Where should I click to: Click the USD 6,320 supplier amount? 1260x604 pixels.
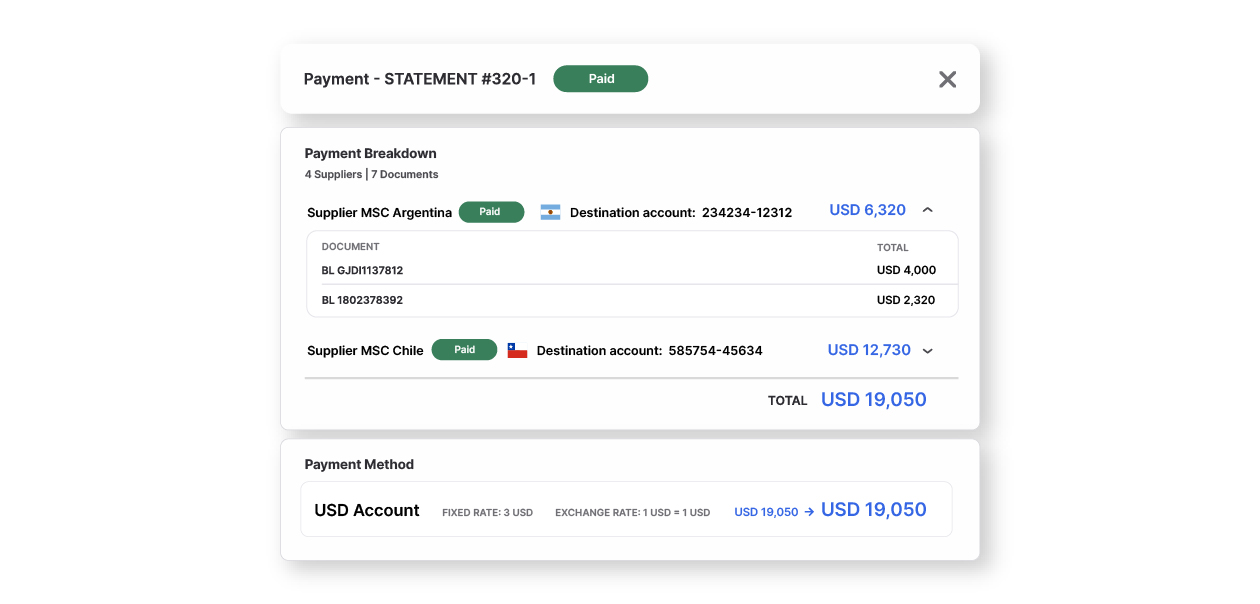[867, 210]
